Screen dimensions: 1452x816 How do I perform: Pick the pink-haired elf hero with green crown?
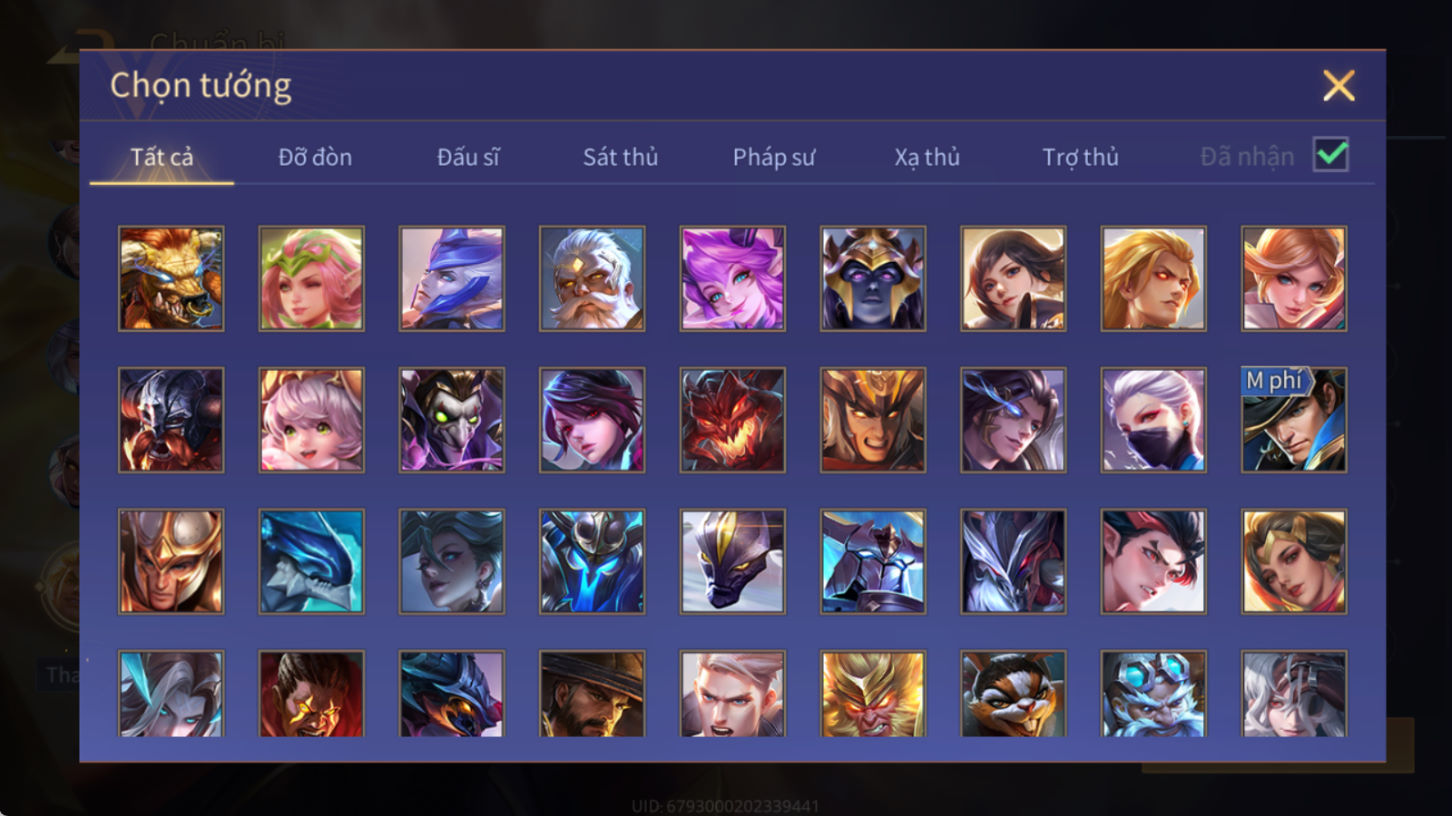(x=312, y=278)
